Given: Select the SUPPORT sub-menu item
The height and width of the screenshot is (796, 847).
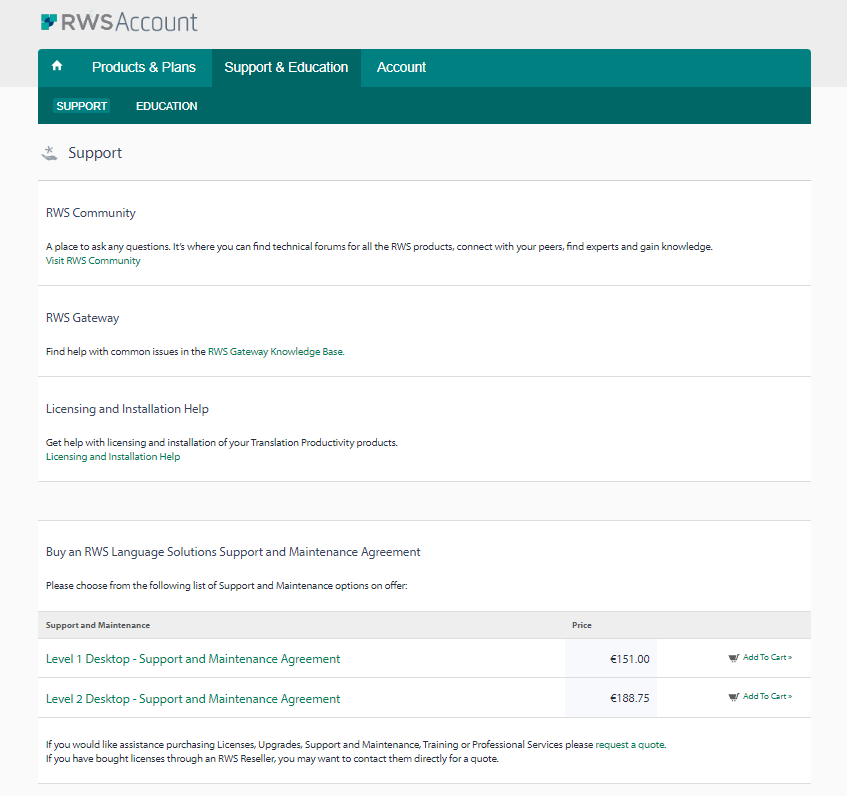Looking at the screenshot, I should [x=82, y=106].
